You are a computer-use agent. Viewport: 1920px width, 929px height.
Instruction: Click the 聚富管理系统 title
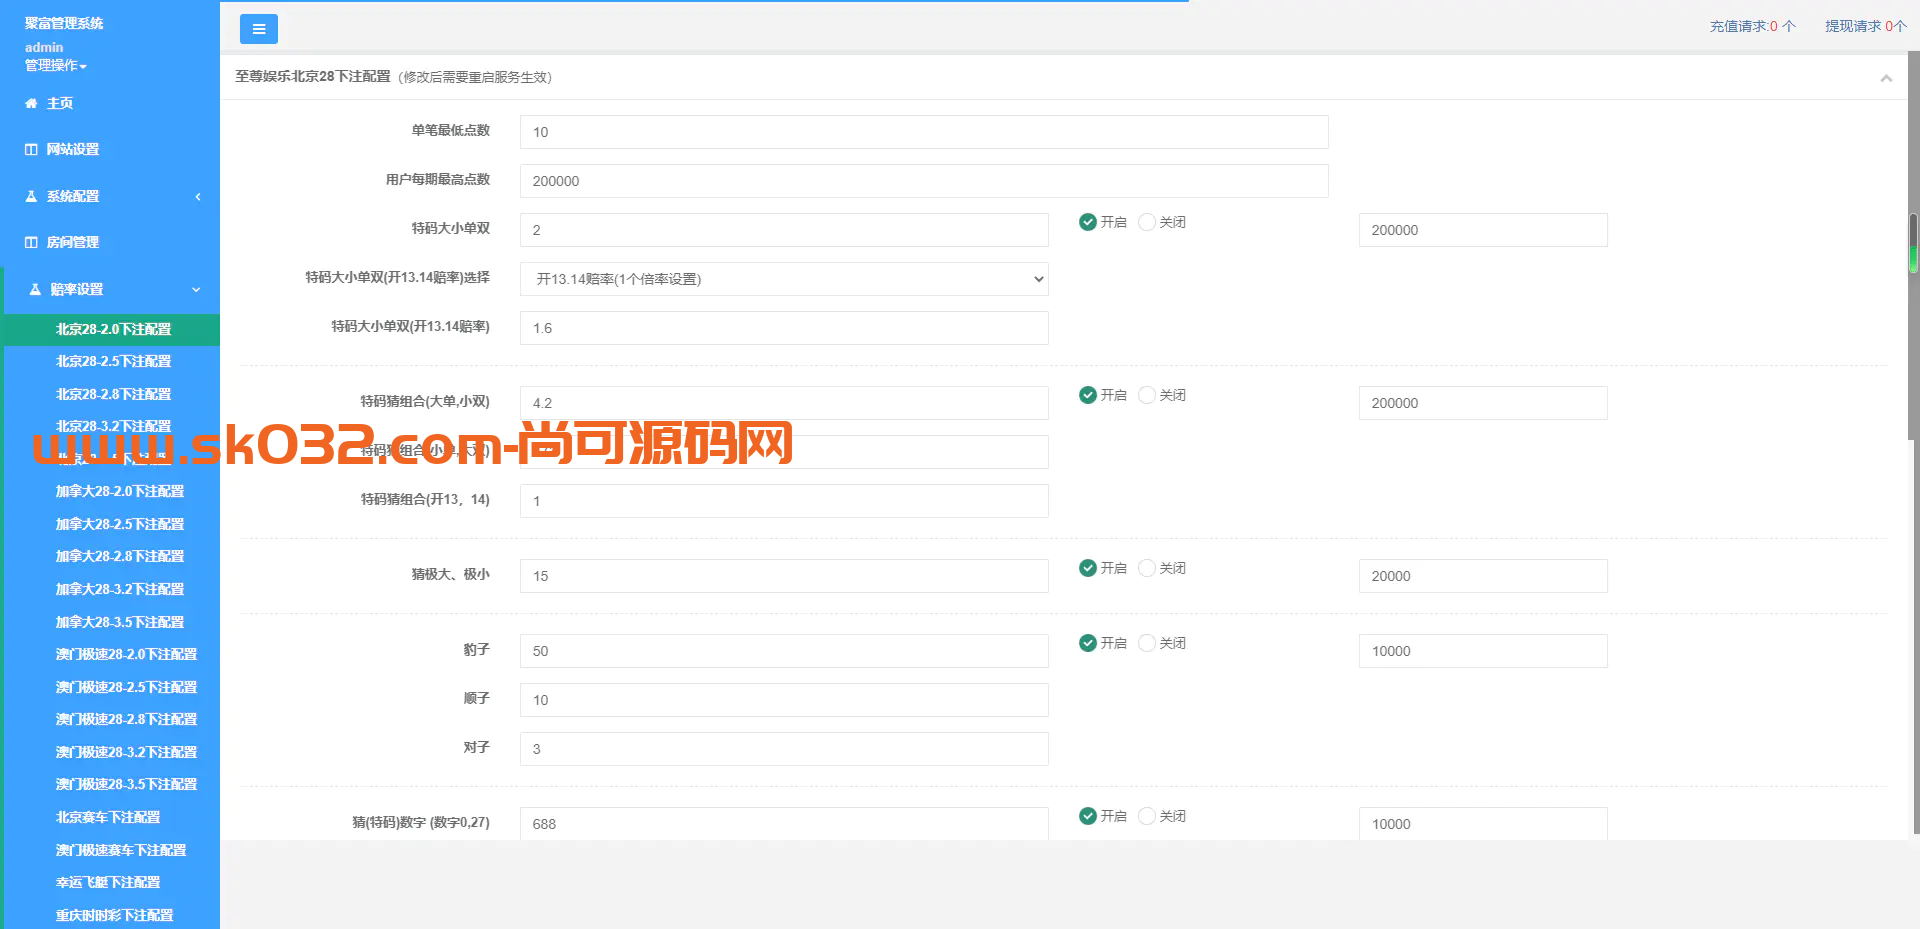point(64,23)
